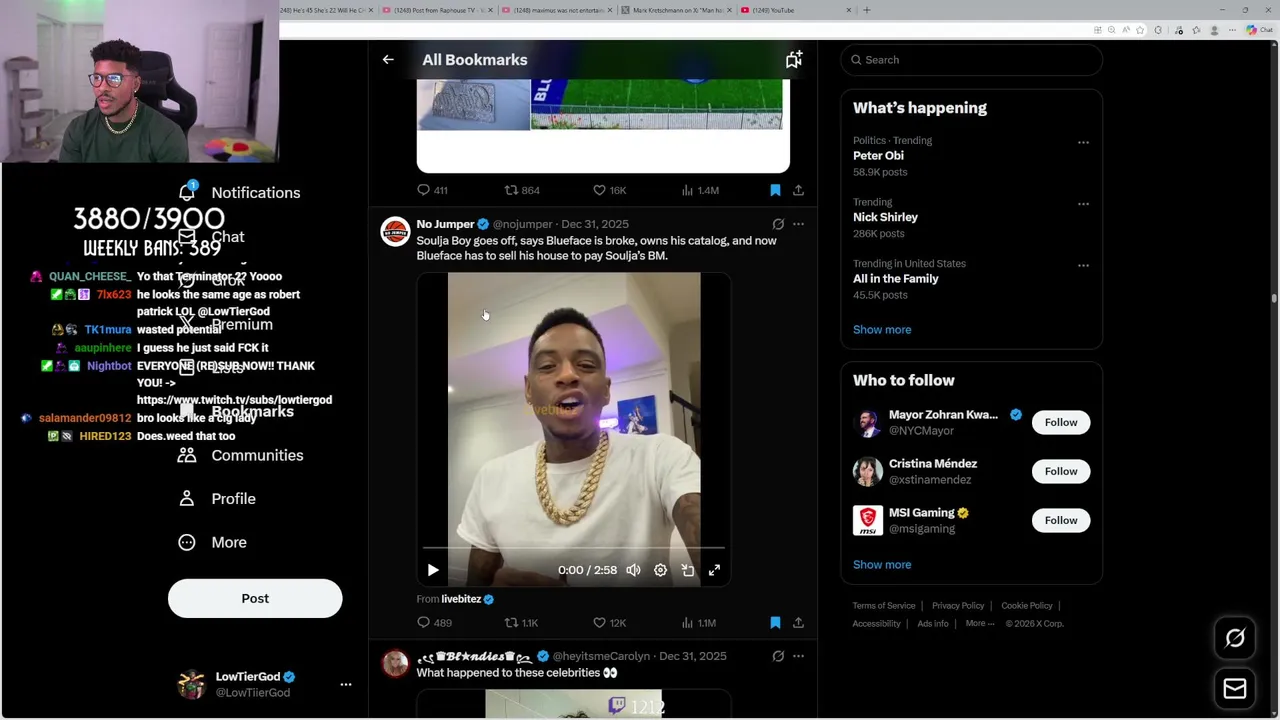The image size is (1280, 720).
Task: Open the Peter Obi trend
Action: point(878,156)
